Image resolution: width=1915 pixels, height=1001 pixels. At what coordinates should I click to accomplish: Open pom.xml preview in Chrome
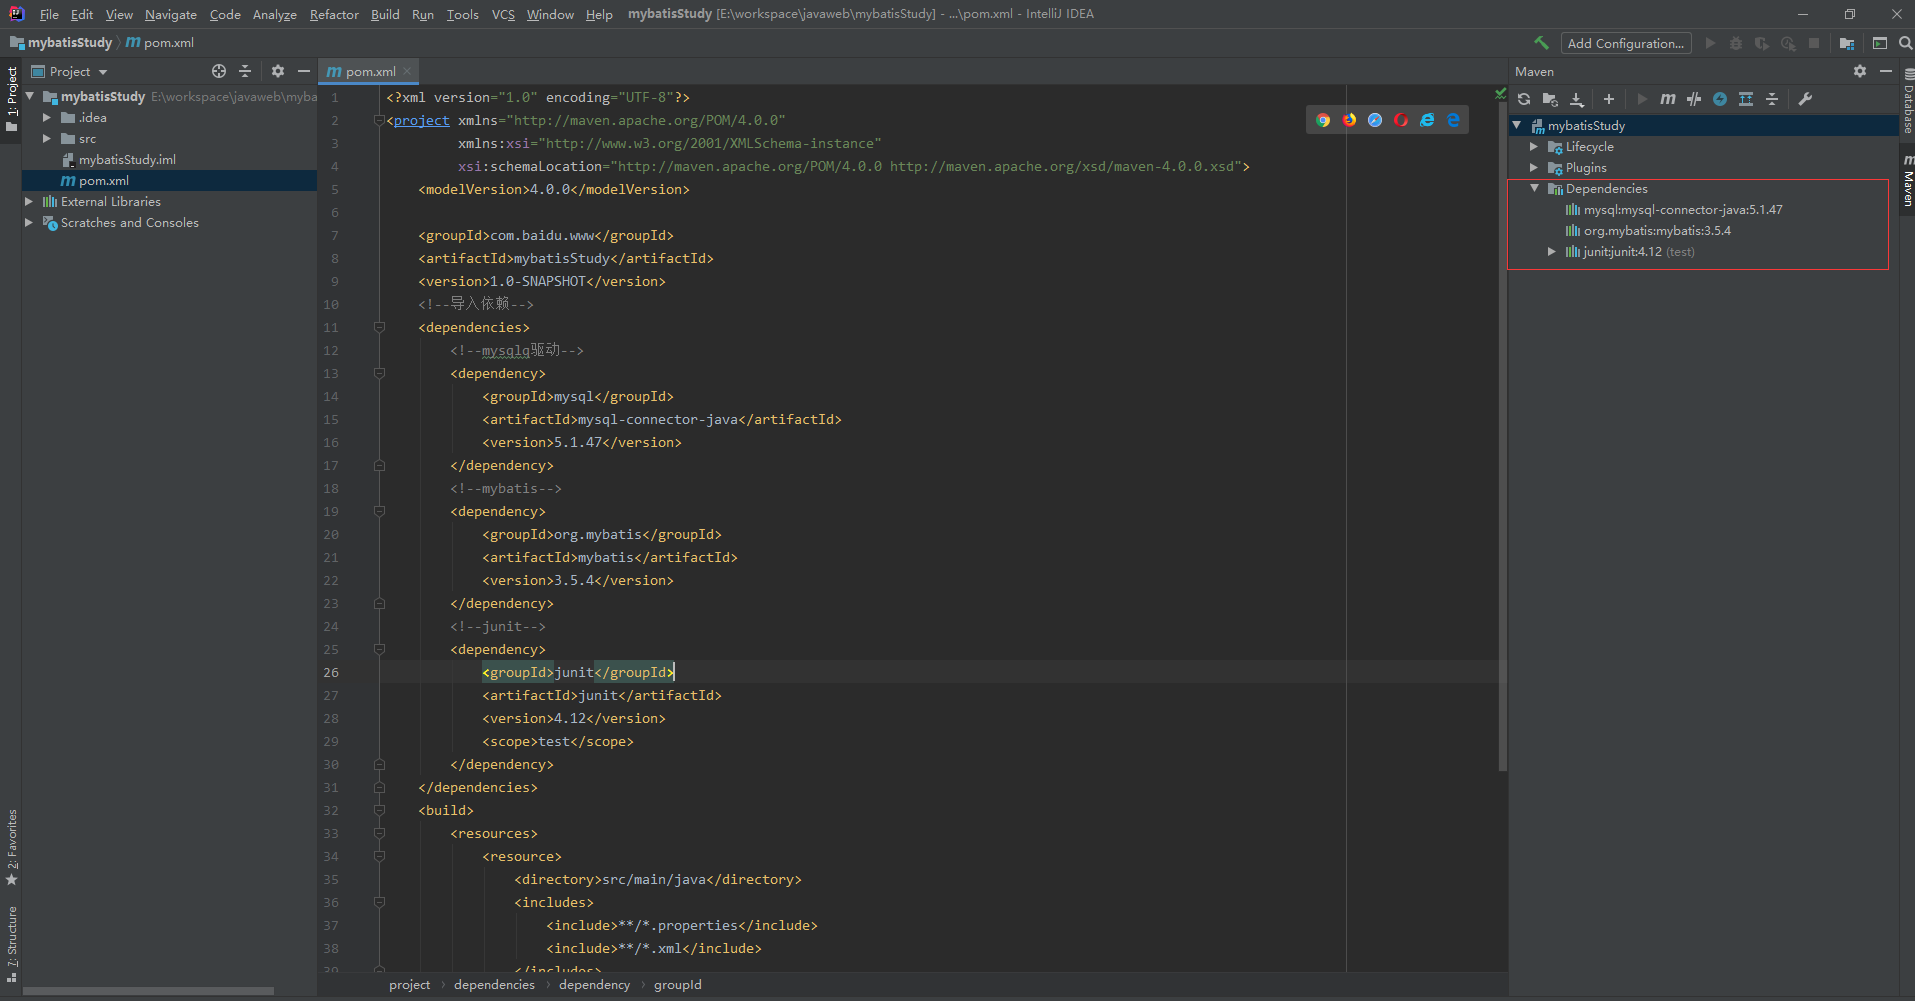tap(1323, 120)
